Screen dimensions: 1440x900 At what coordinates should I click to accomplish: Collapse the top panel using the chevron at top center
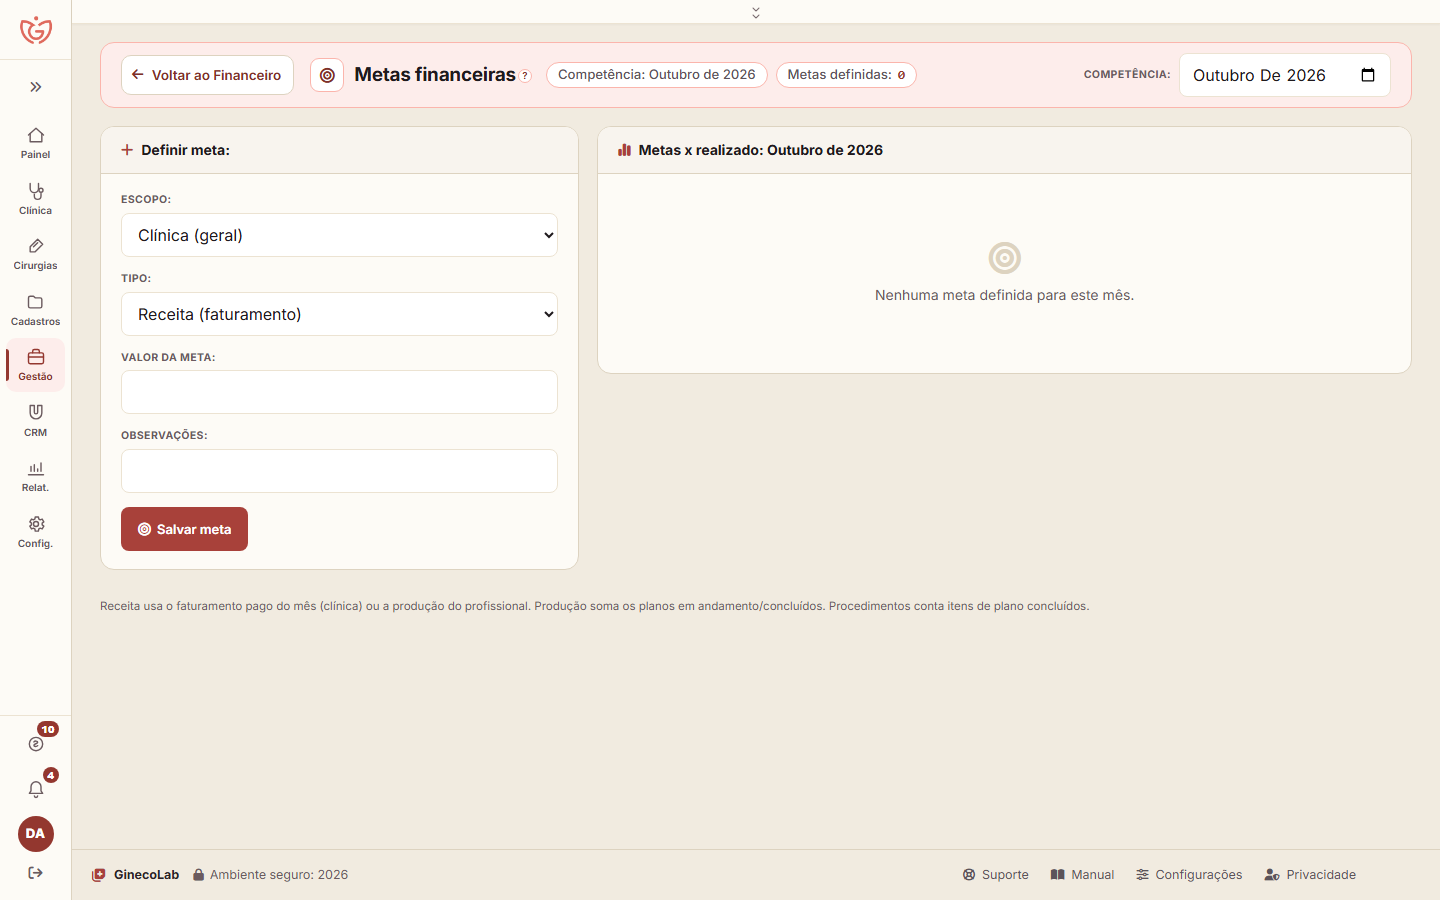756,12
